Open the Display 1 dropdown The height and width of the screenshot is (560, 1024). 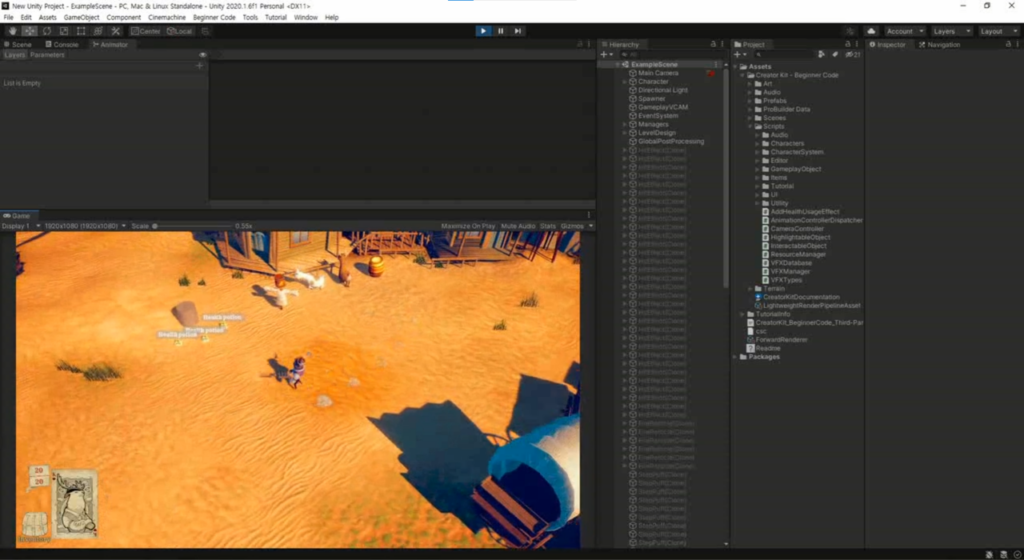tap(21, 226)
